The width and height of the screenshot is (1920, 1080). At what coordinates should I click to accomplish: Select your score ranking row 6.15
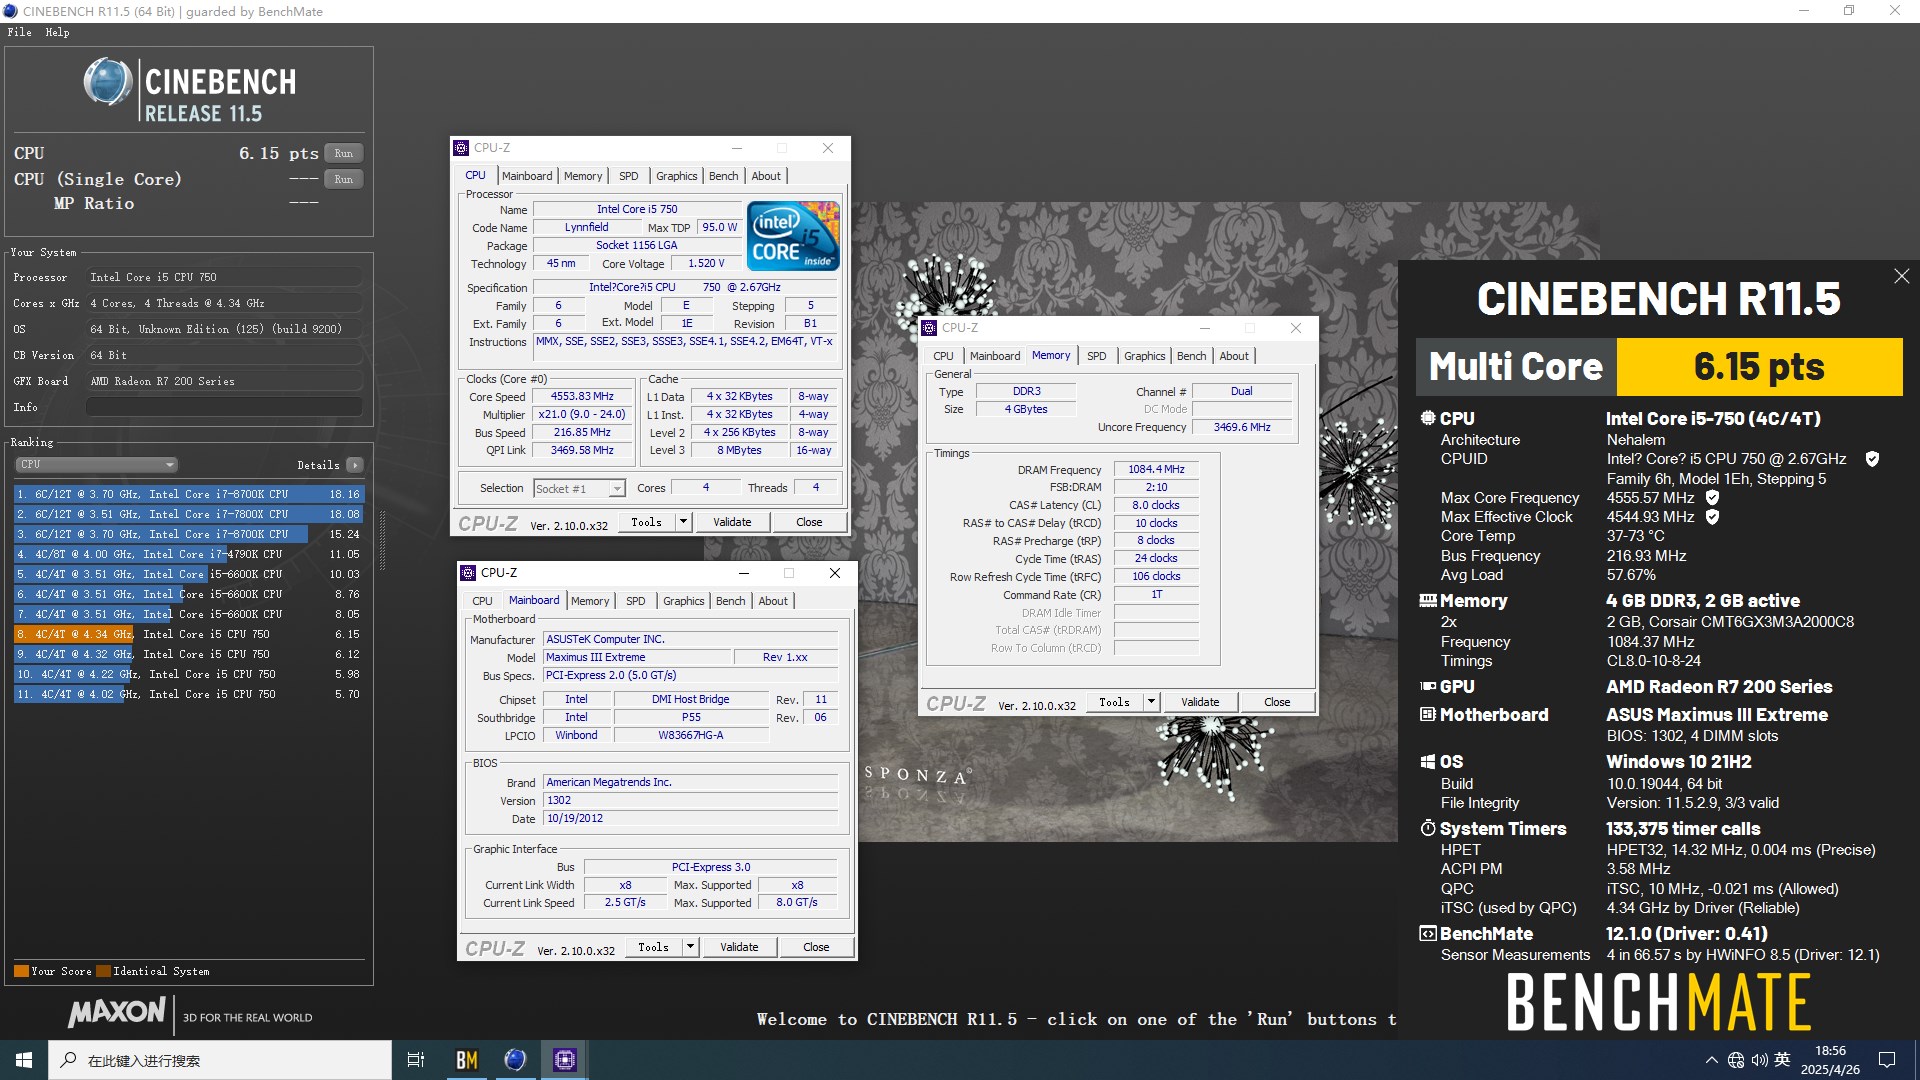tap(188, 634)
